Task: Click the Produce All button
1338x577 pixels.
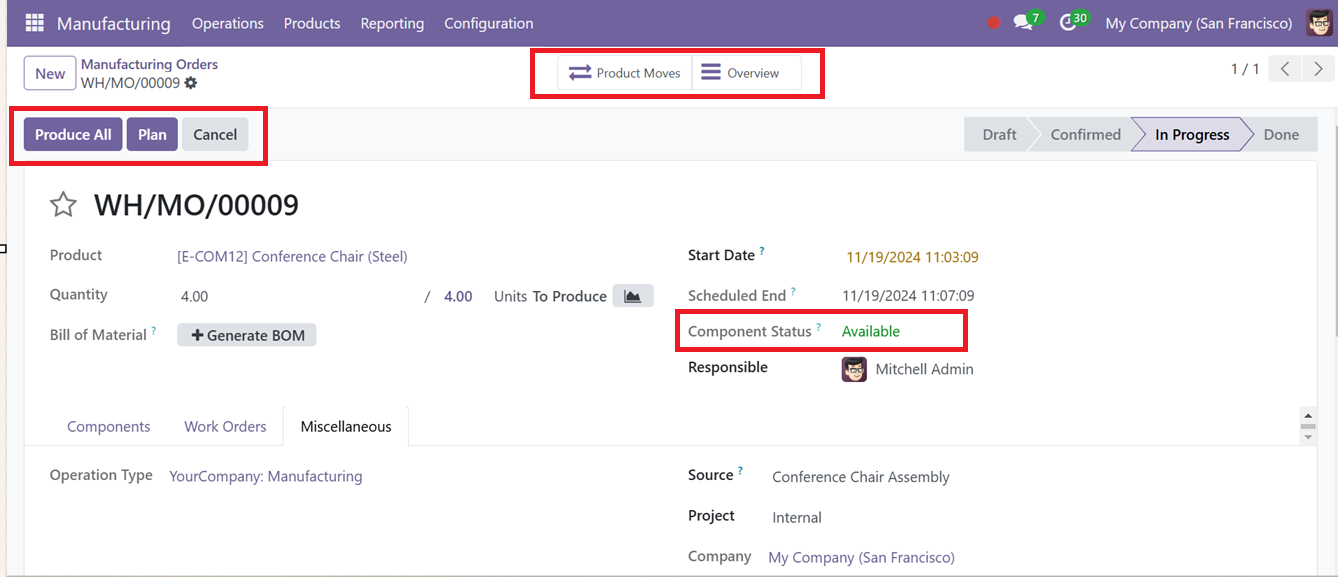Action: click(73, 134)
